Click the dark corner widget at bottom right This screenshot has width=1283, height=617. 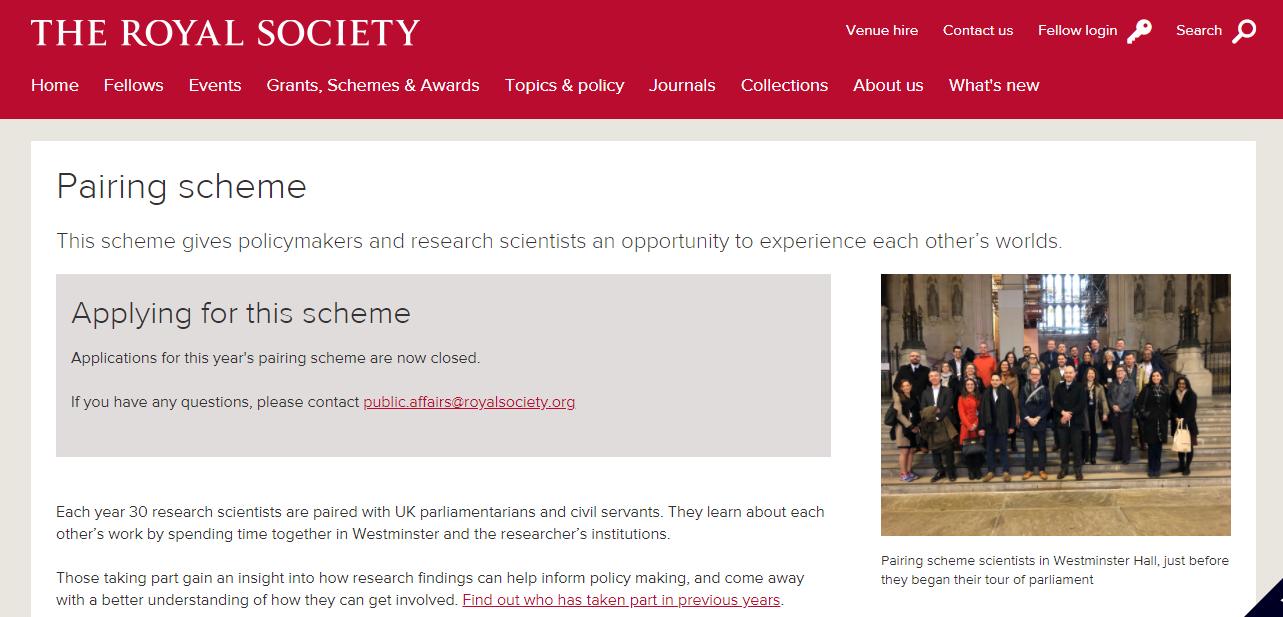(1268, 602)
